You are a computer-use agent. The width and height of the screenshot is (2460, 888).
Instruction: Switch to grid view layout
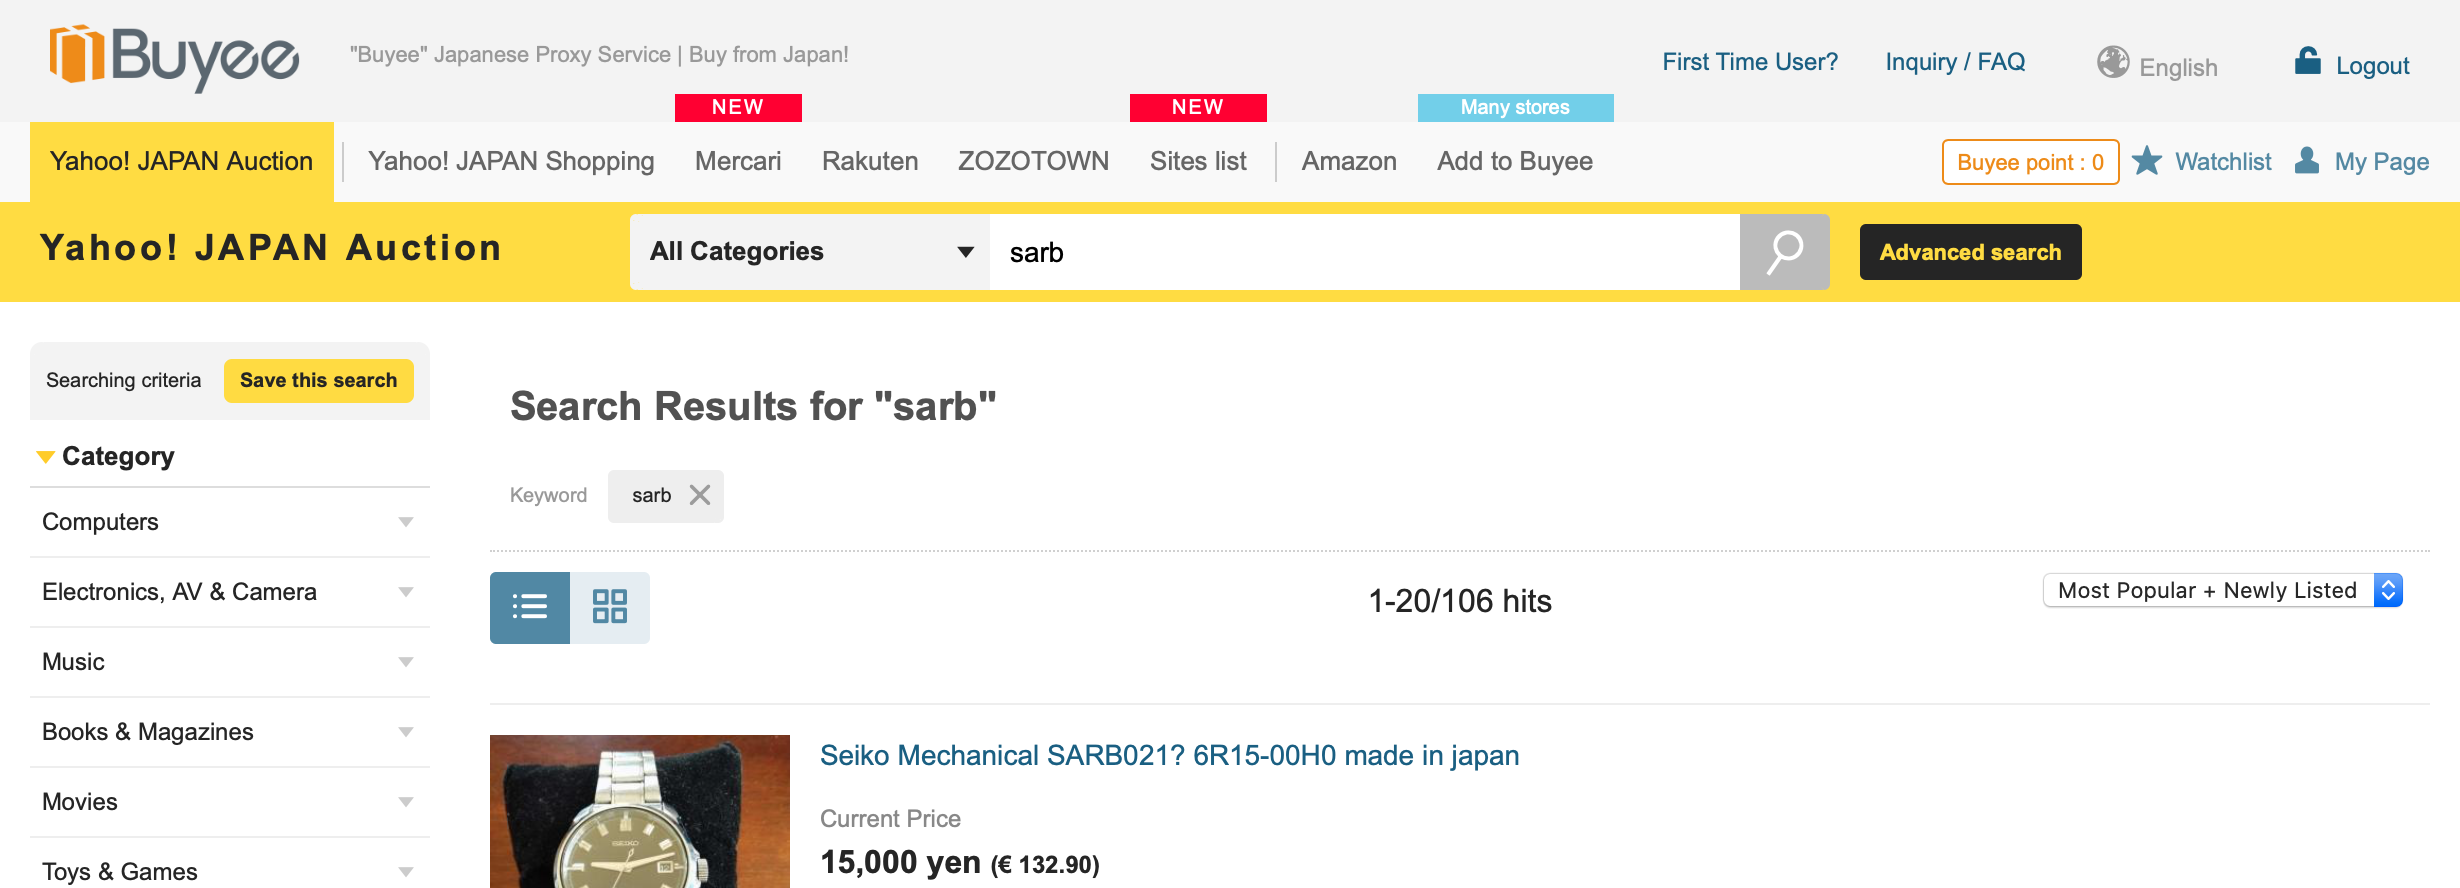610,607
